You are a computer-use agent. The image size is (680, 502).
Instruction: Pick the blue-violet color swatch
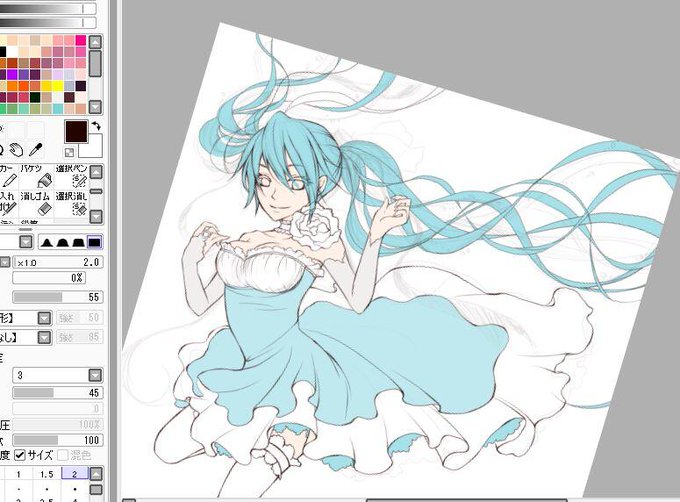pos(23,75)
